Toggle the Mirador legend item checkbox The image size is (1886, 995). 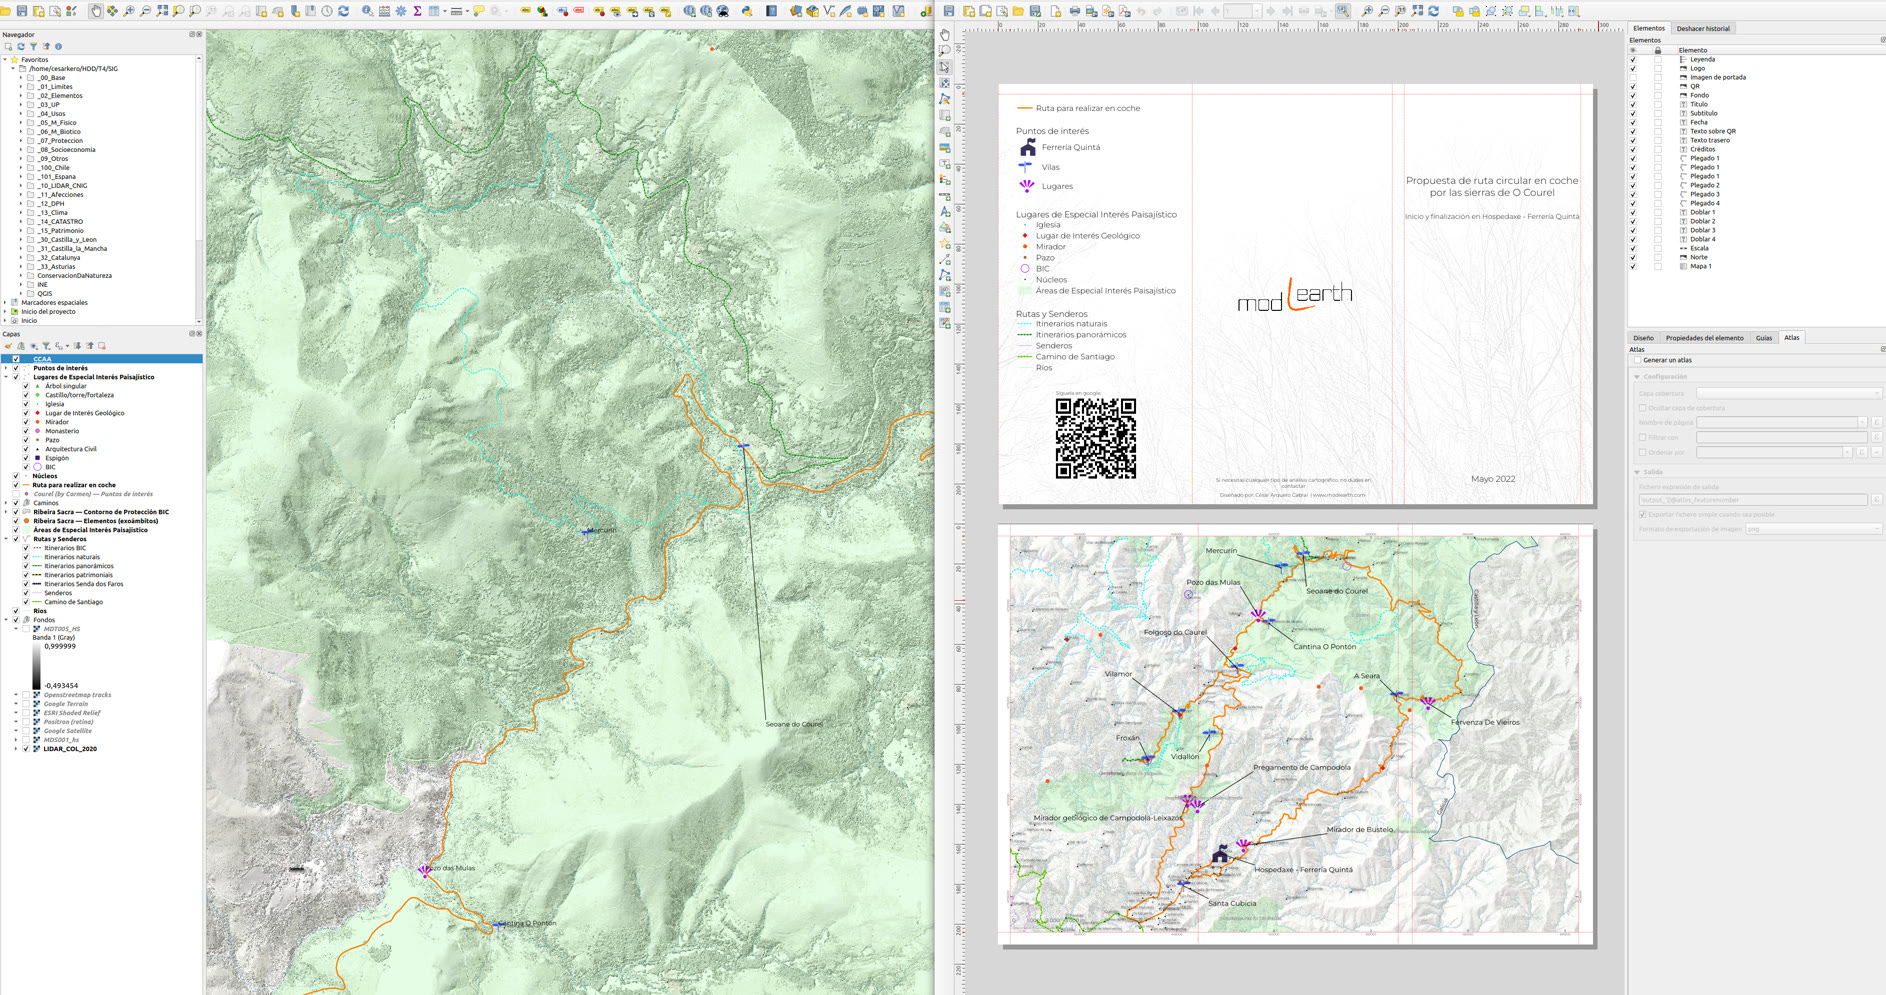point(26,422)
